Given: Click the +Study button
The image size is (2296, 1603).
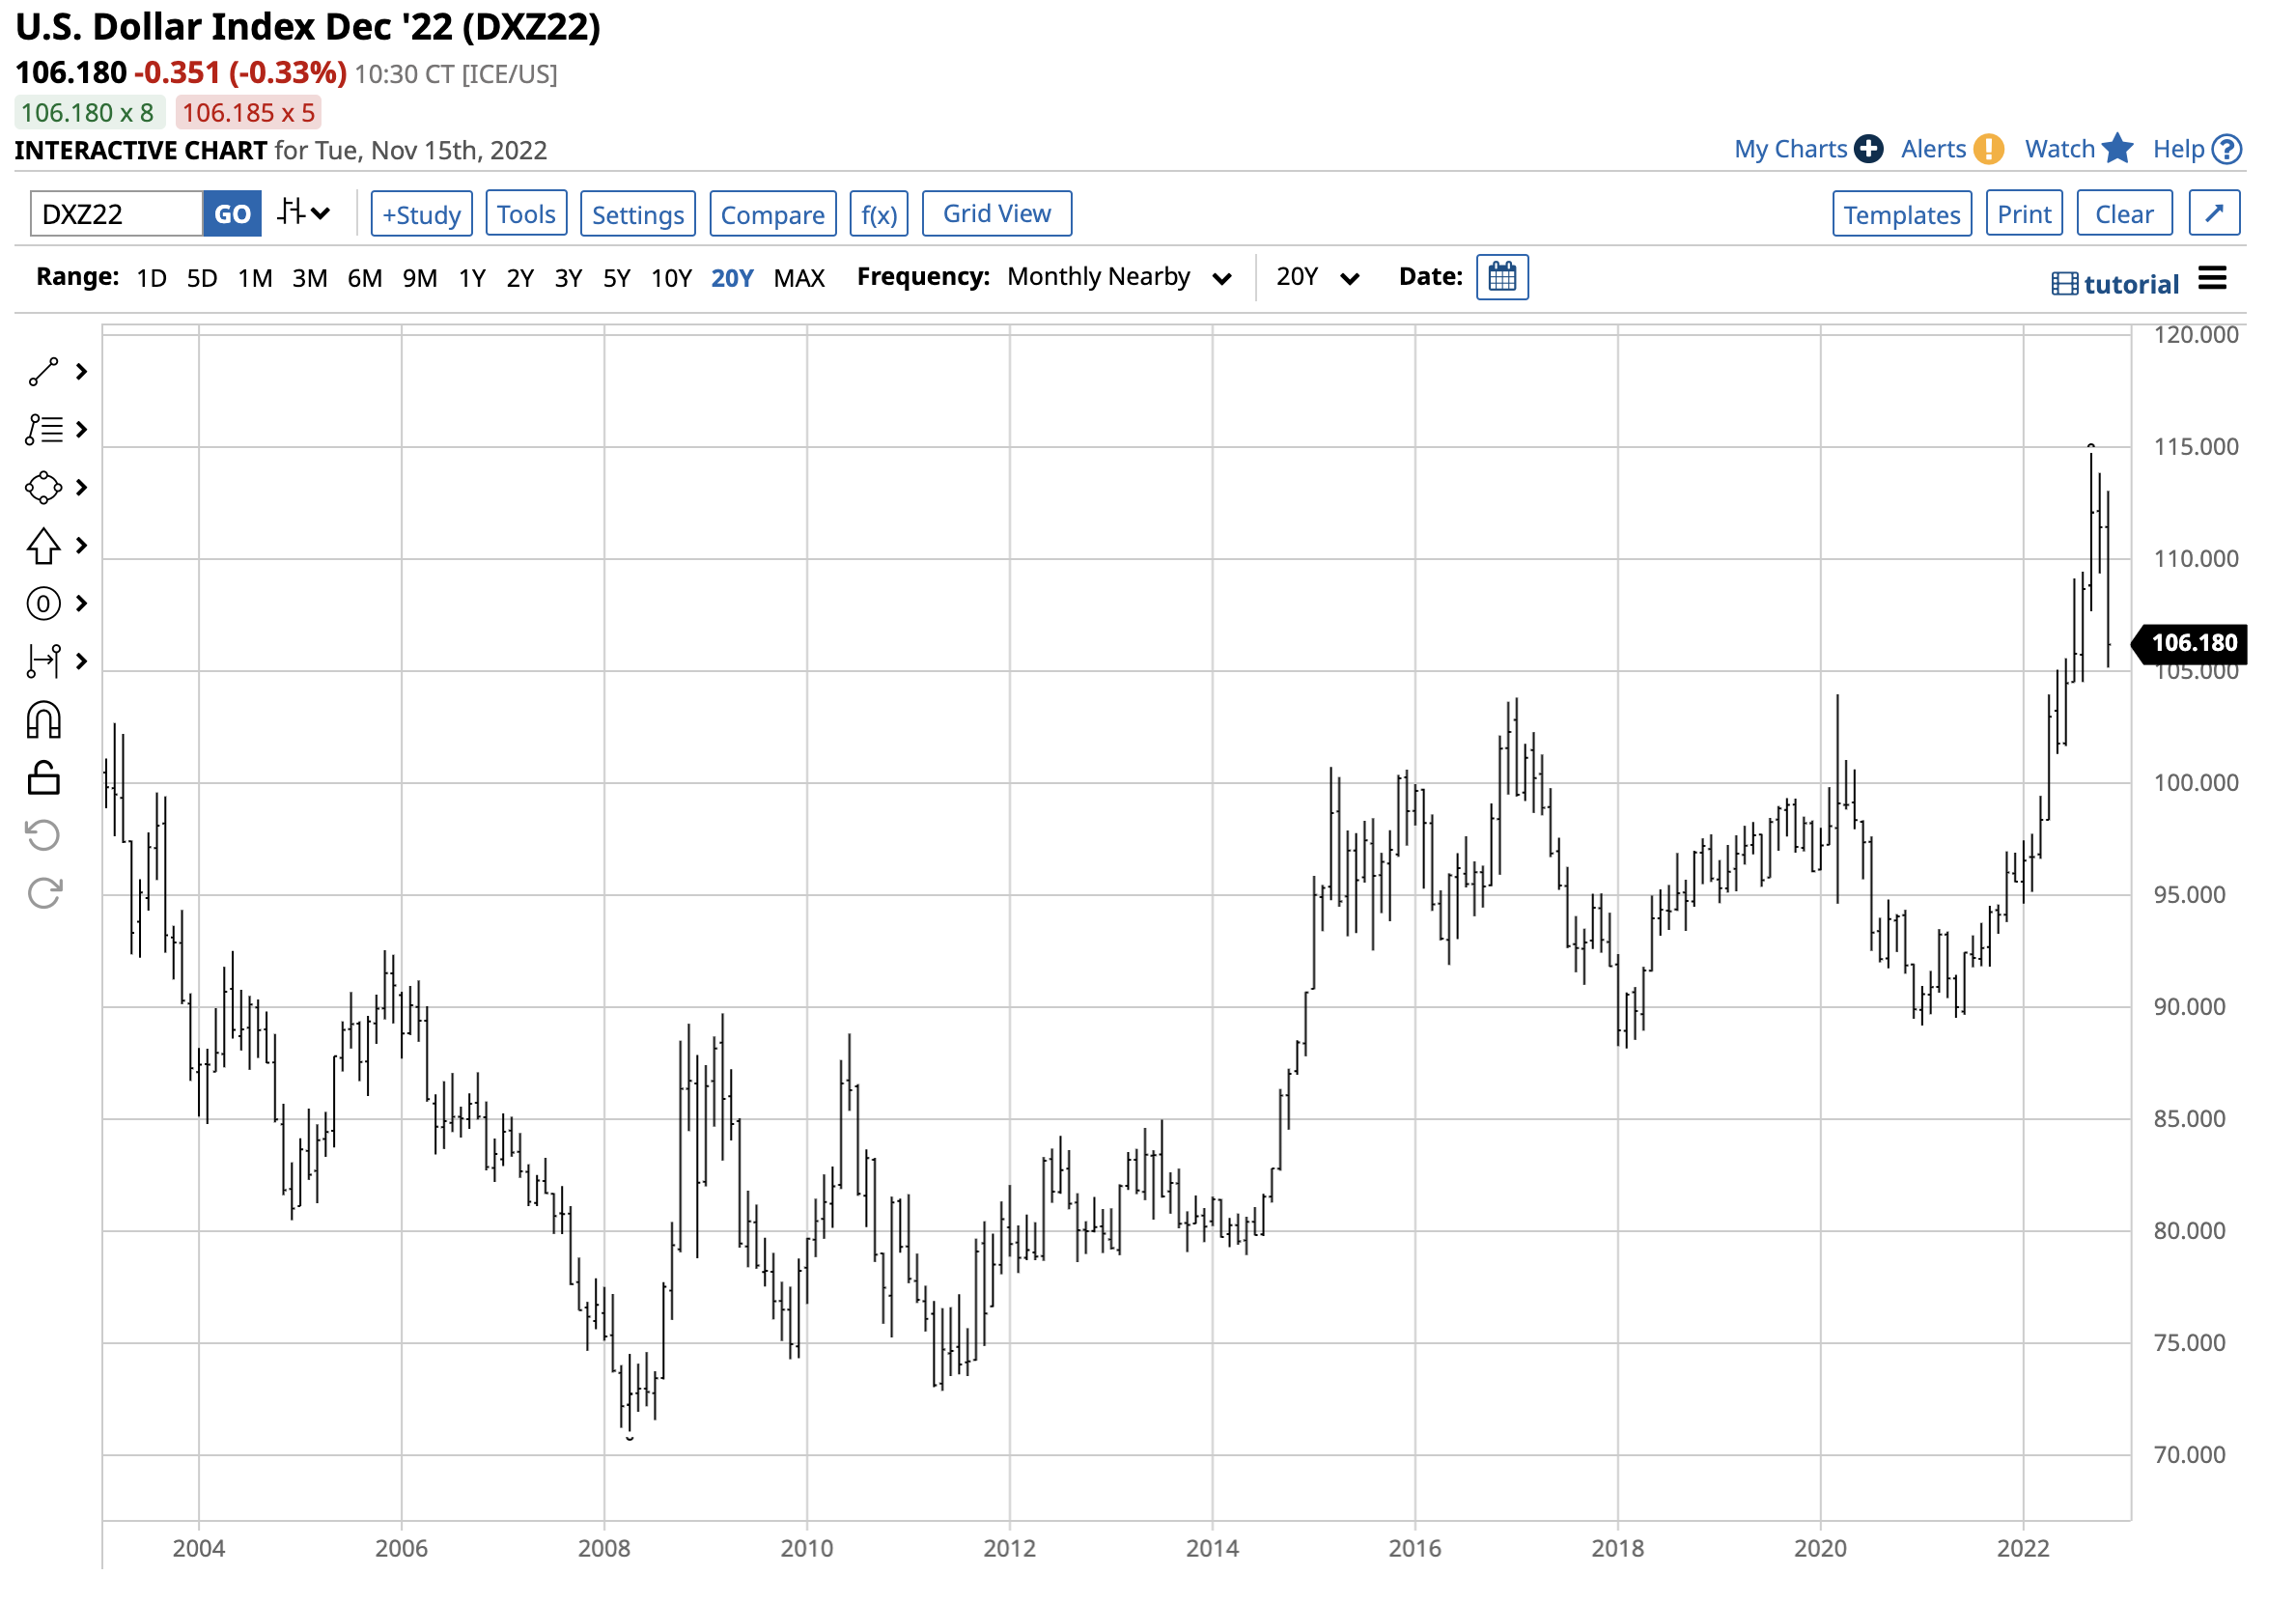Looking at the screenshot, I should coord(421,214).
